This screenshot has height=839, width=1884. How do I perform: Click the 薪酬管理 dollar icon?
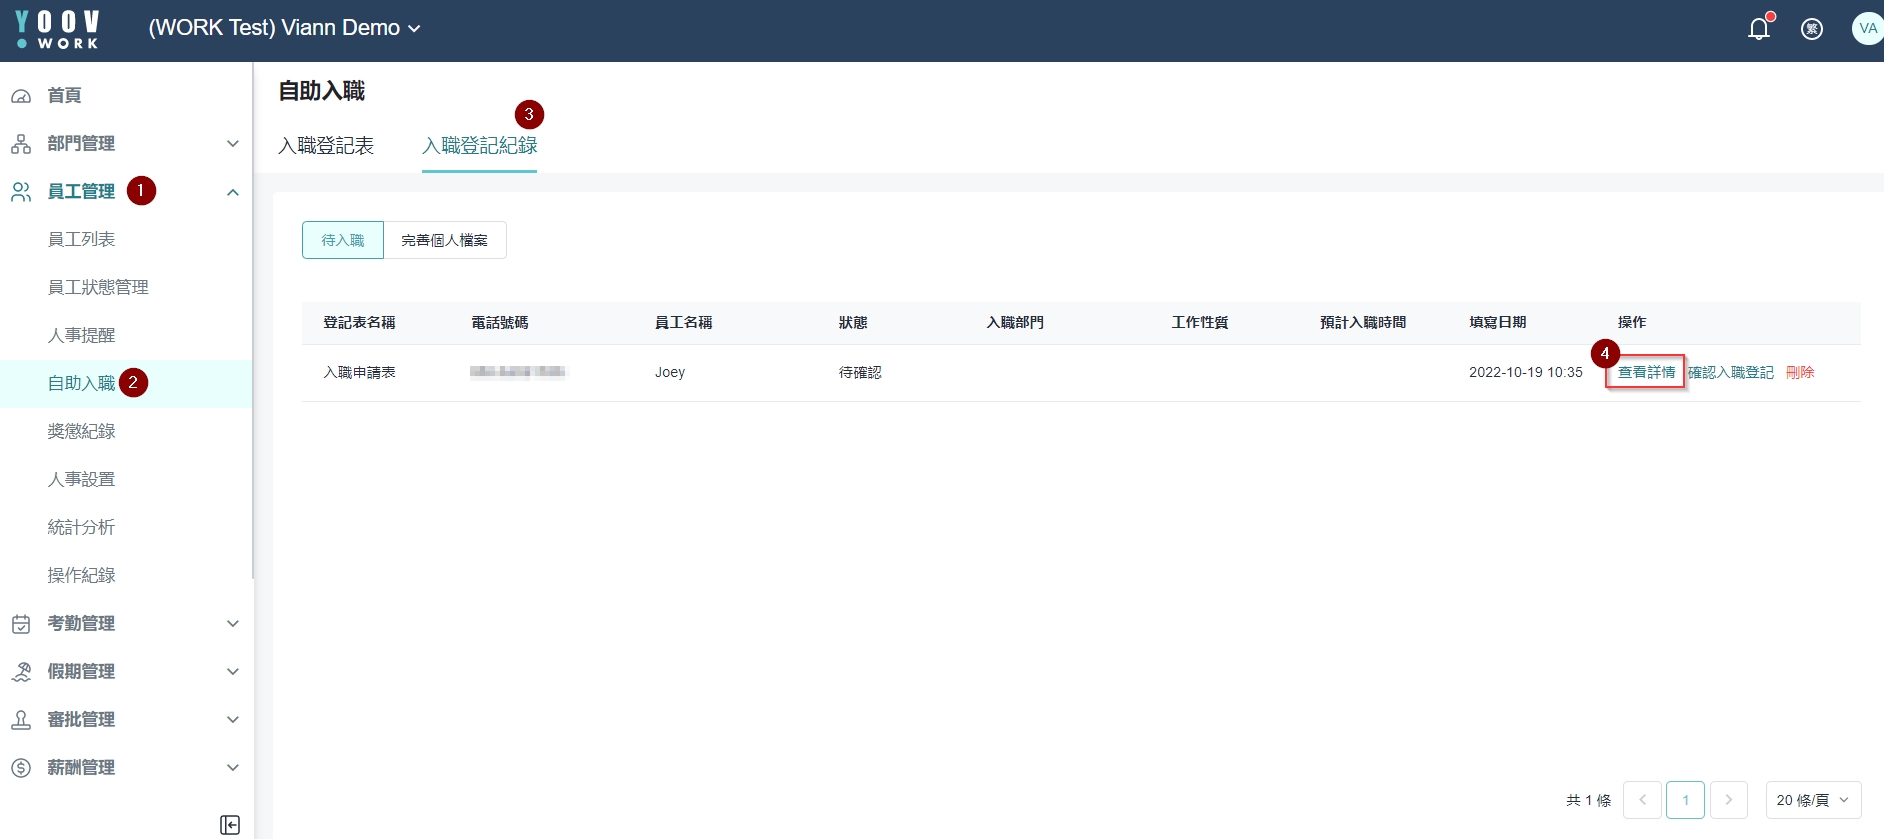point(21,768)
